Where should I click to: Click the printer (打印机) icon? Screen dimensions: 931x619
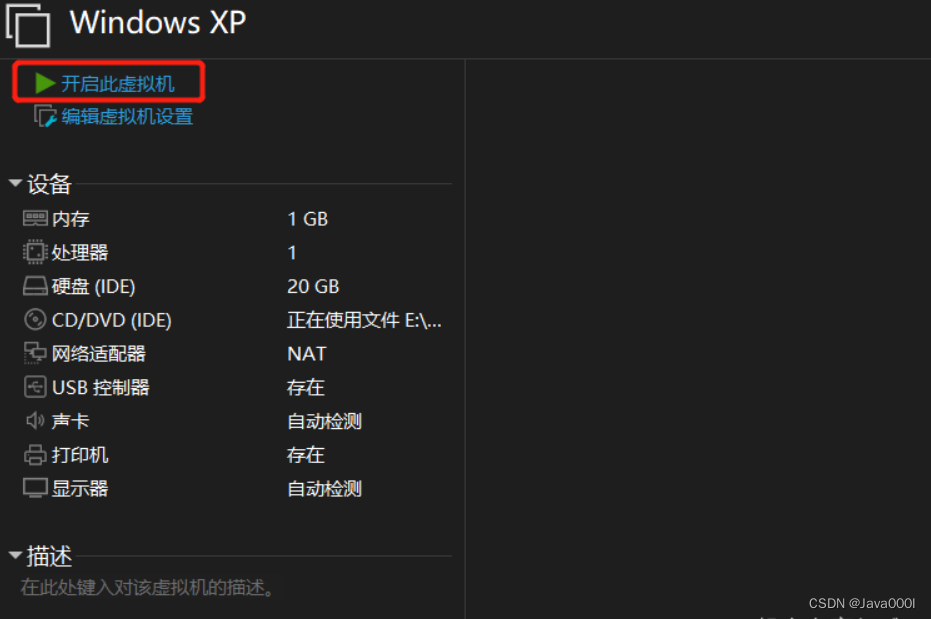pyautogui.click(x=35, y=455)
